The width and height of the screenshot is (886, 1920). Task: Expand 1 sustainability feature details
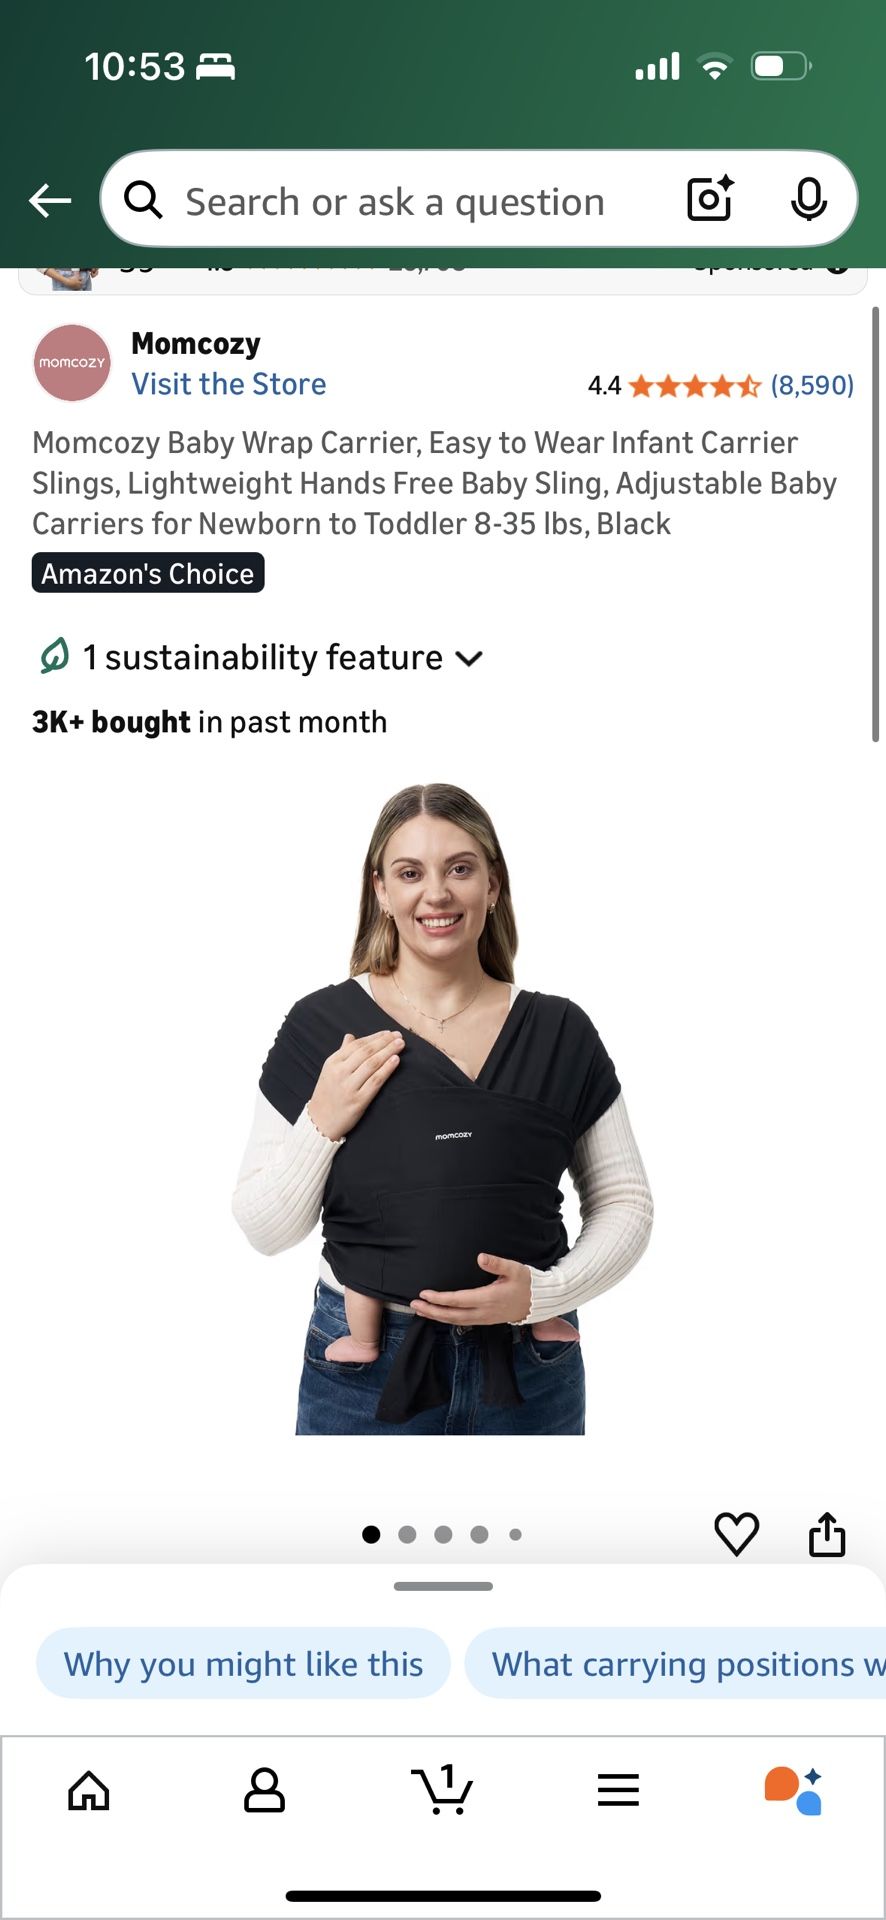(260, 657)
